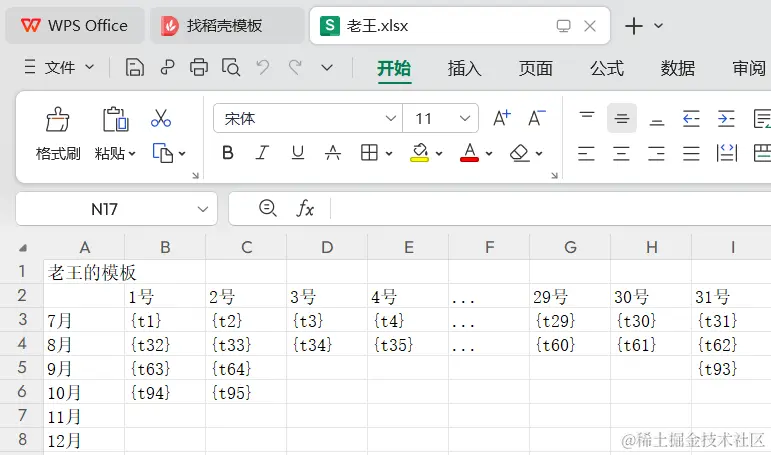The image size is (771, 455).
Task: Select row 5 header
Action: (x=22, y=367)
